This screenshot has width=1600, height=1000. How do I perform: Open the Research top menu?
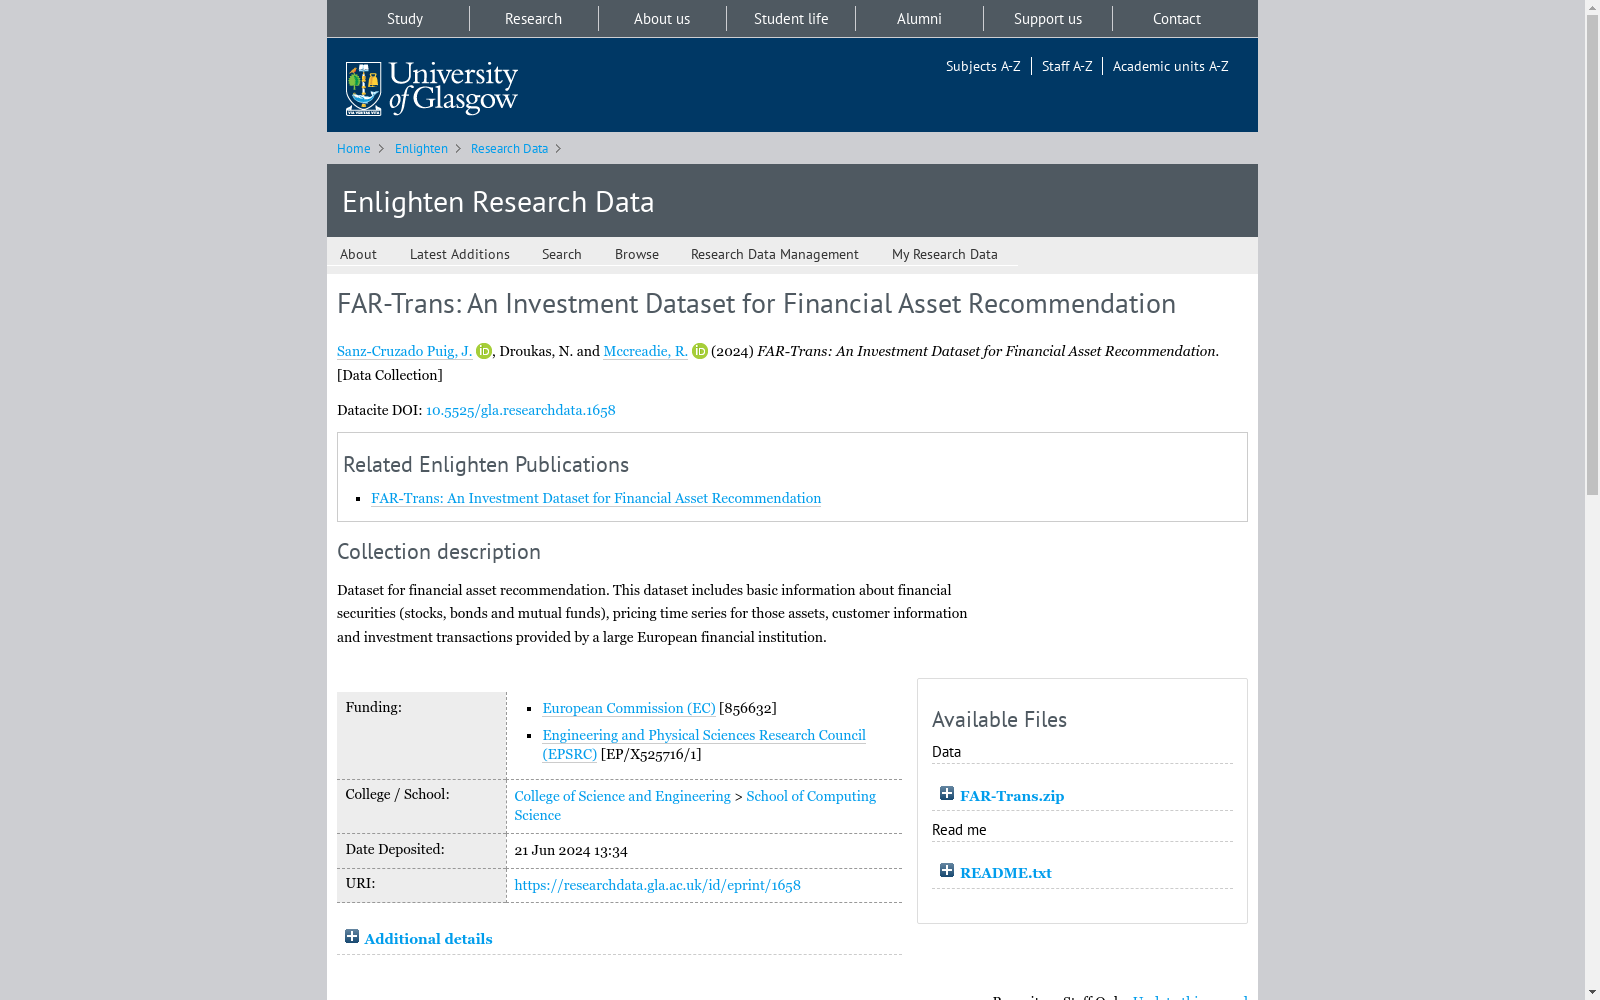coord(533,19)
